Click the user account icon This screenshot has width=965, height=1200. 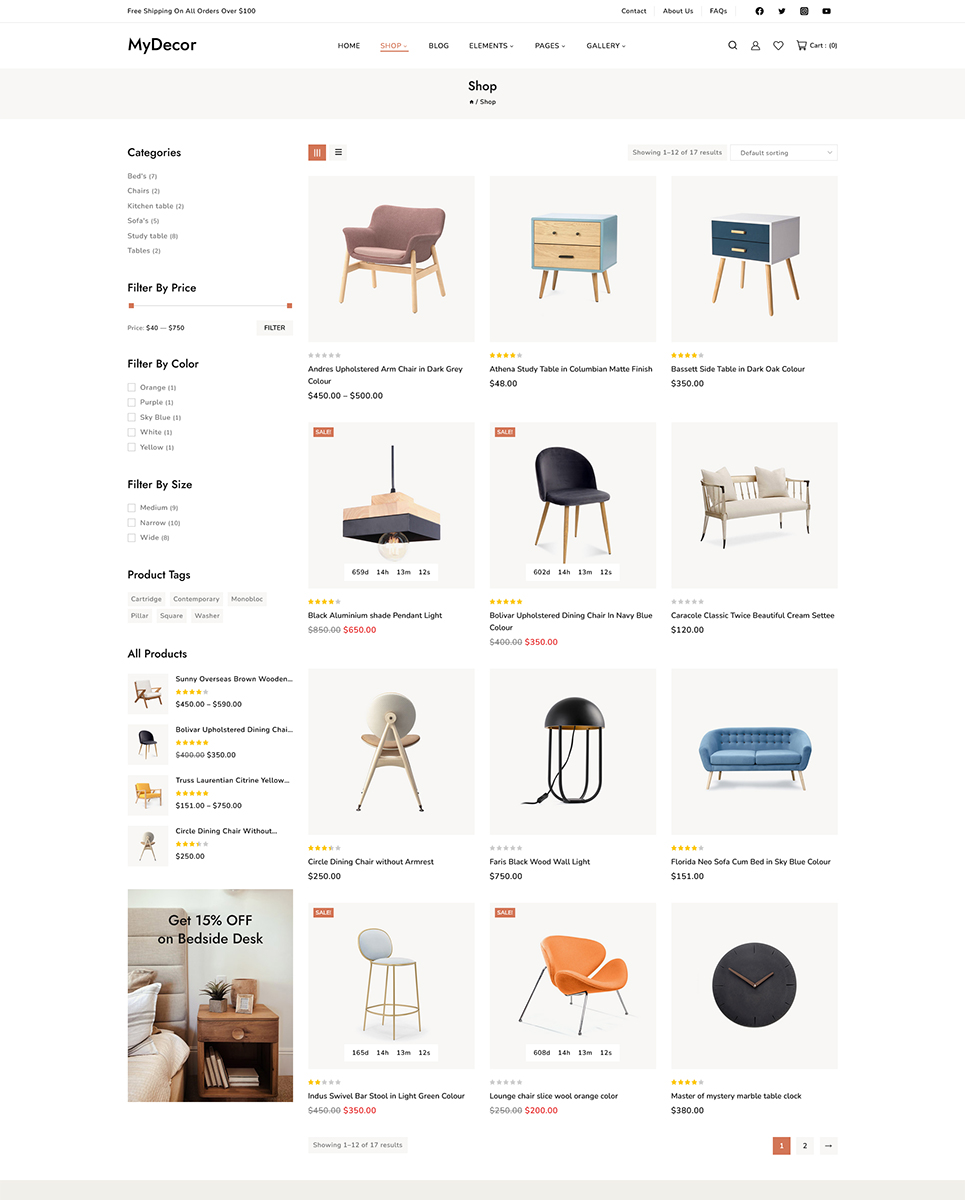tap(755, 45)
